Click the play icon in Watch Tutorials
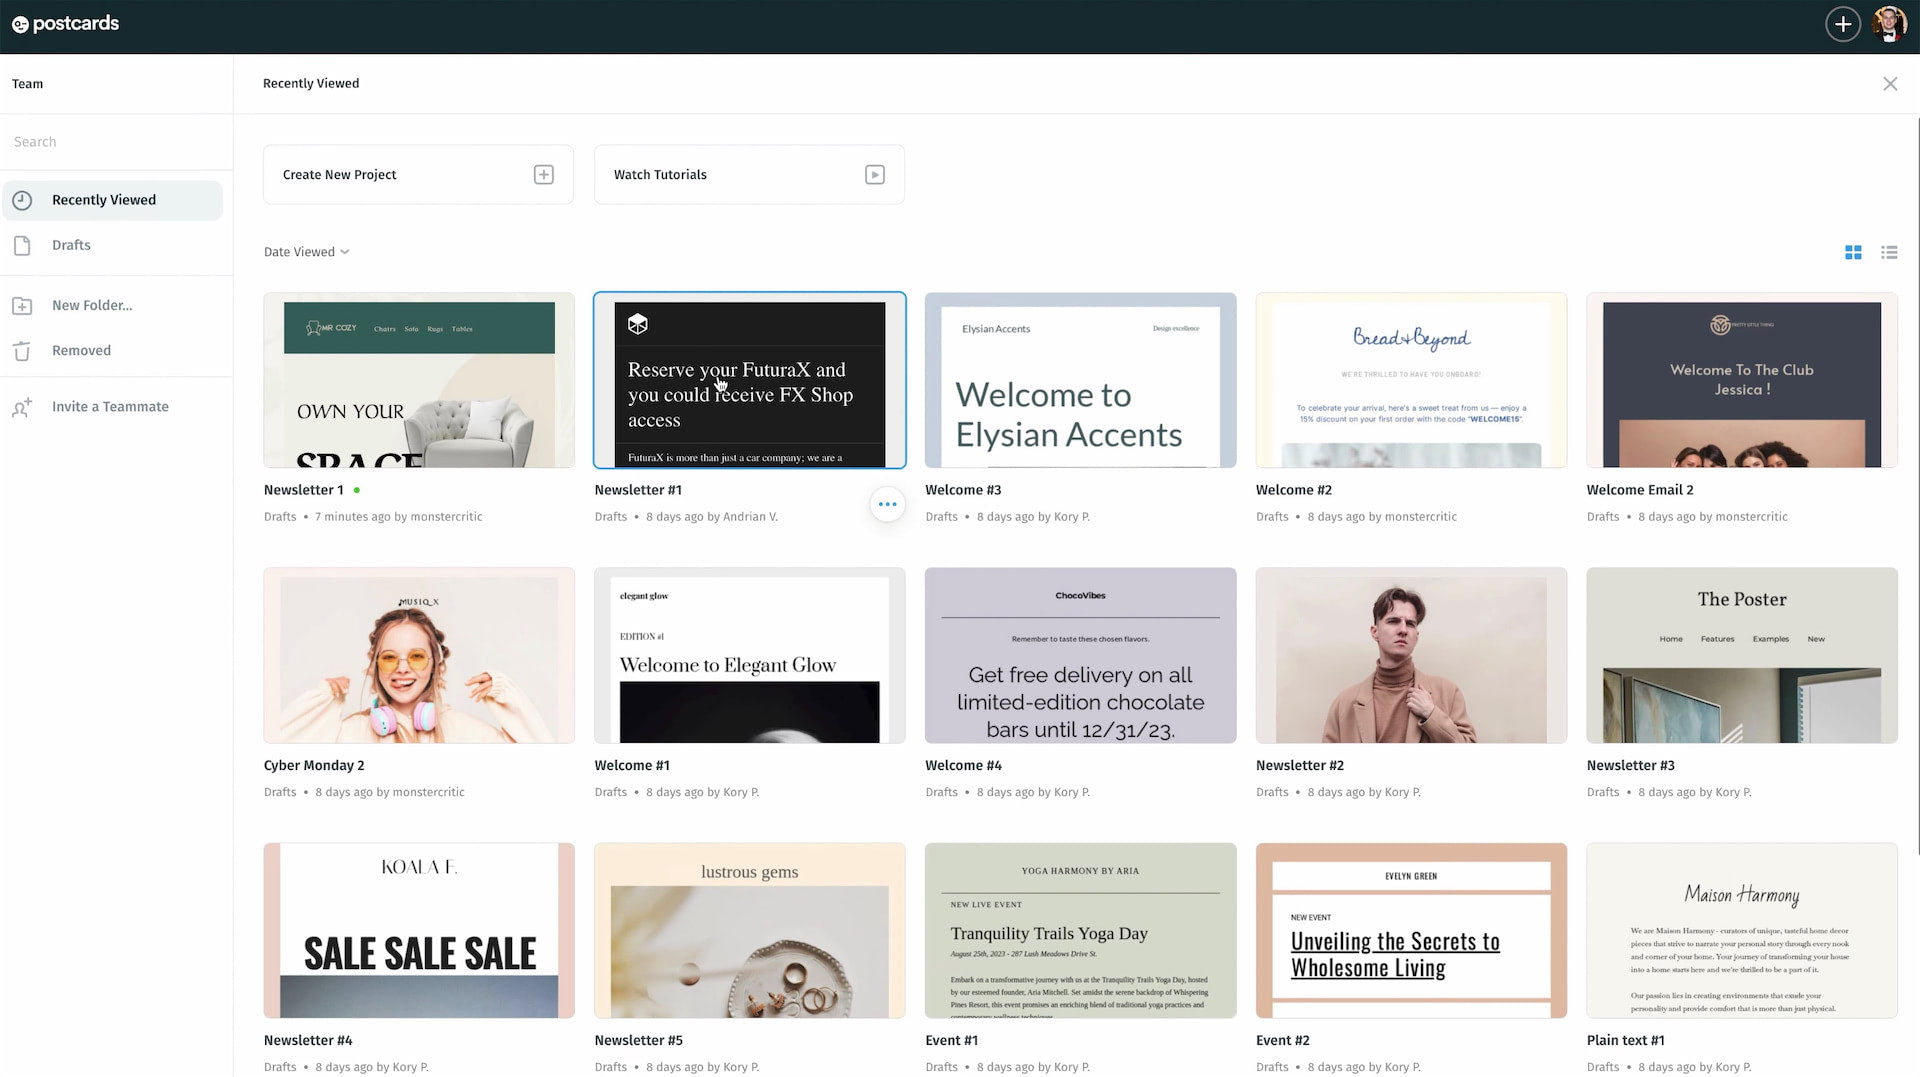Viewport: 1920px width, 1077px height. click(874, 175)
